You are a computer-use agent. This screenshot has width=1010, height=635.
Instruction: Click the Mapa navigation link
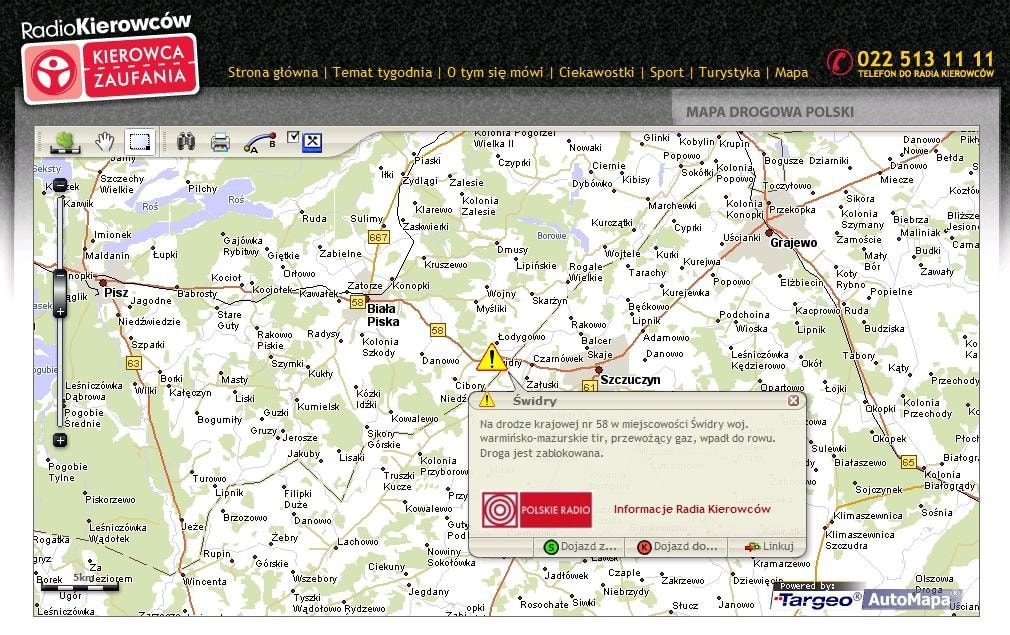pyautogui.click(x=791, y=72)
